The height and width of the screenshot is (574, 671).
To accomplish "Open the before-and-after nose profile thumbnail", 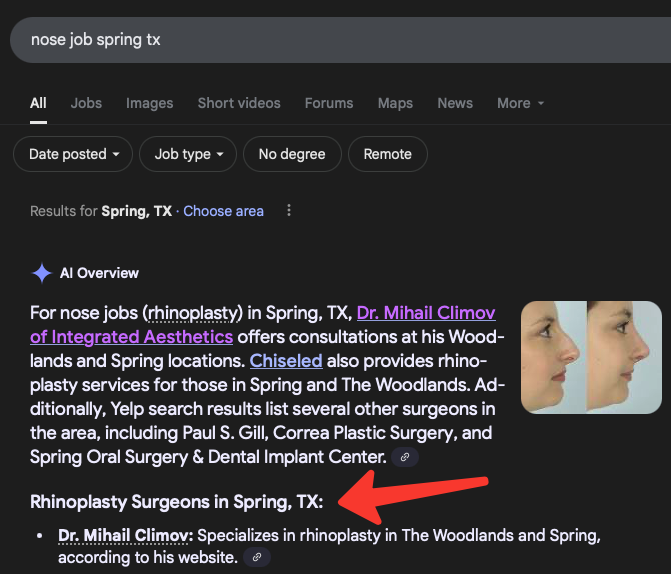I will pos(591,357).
